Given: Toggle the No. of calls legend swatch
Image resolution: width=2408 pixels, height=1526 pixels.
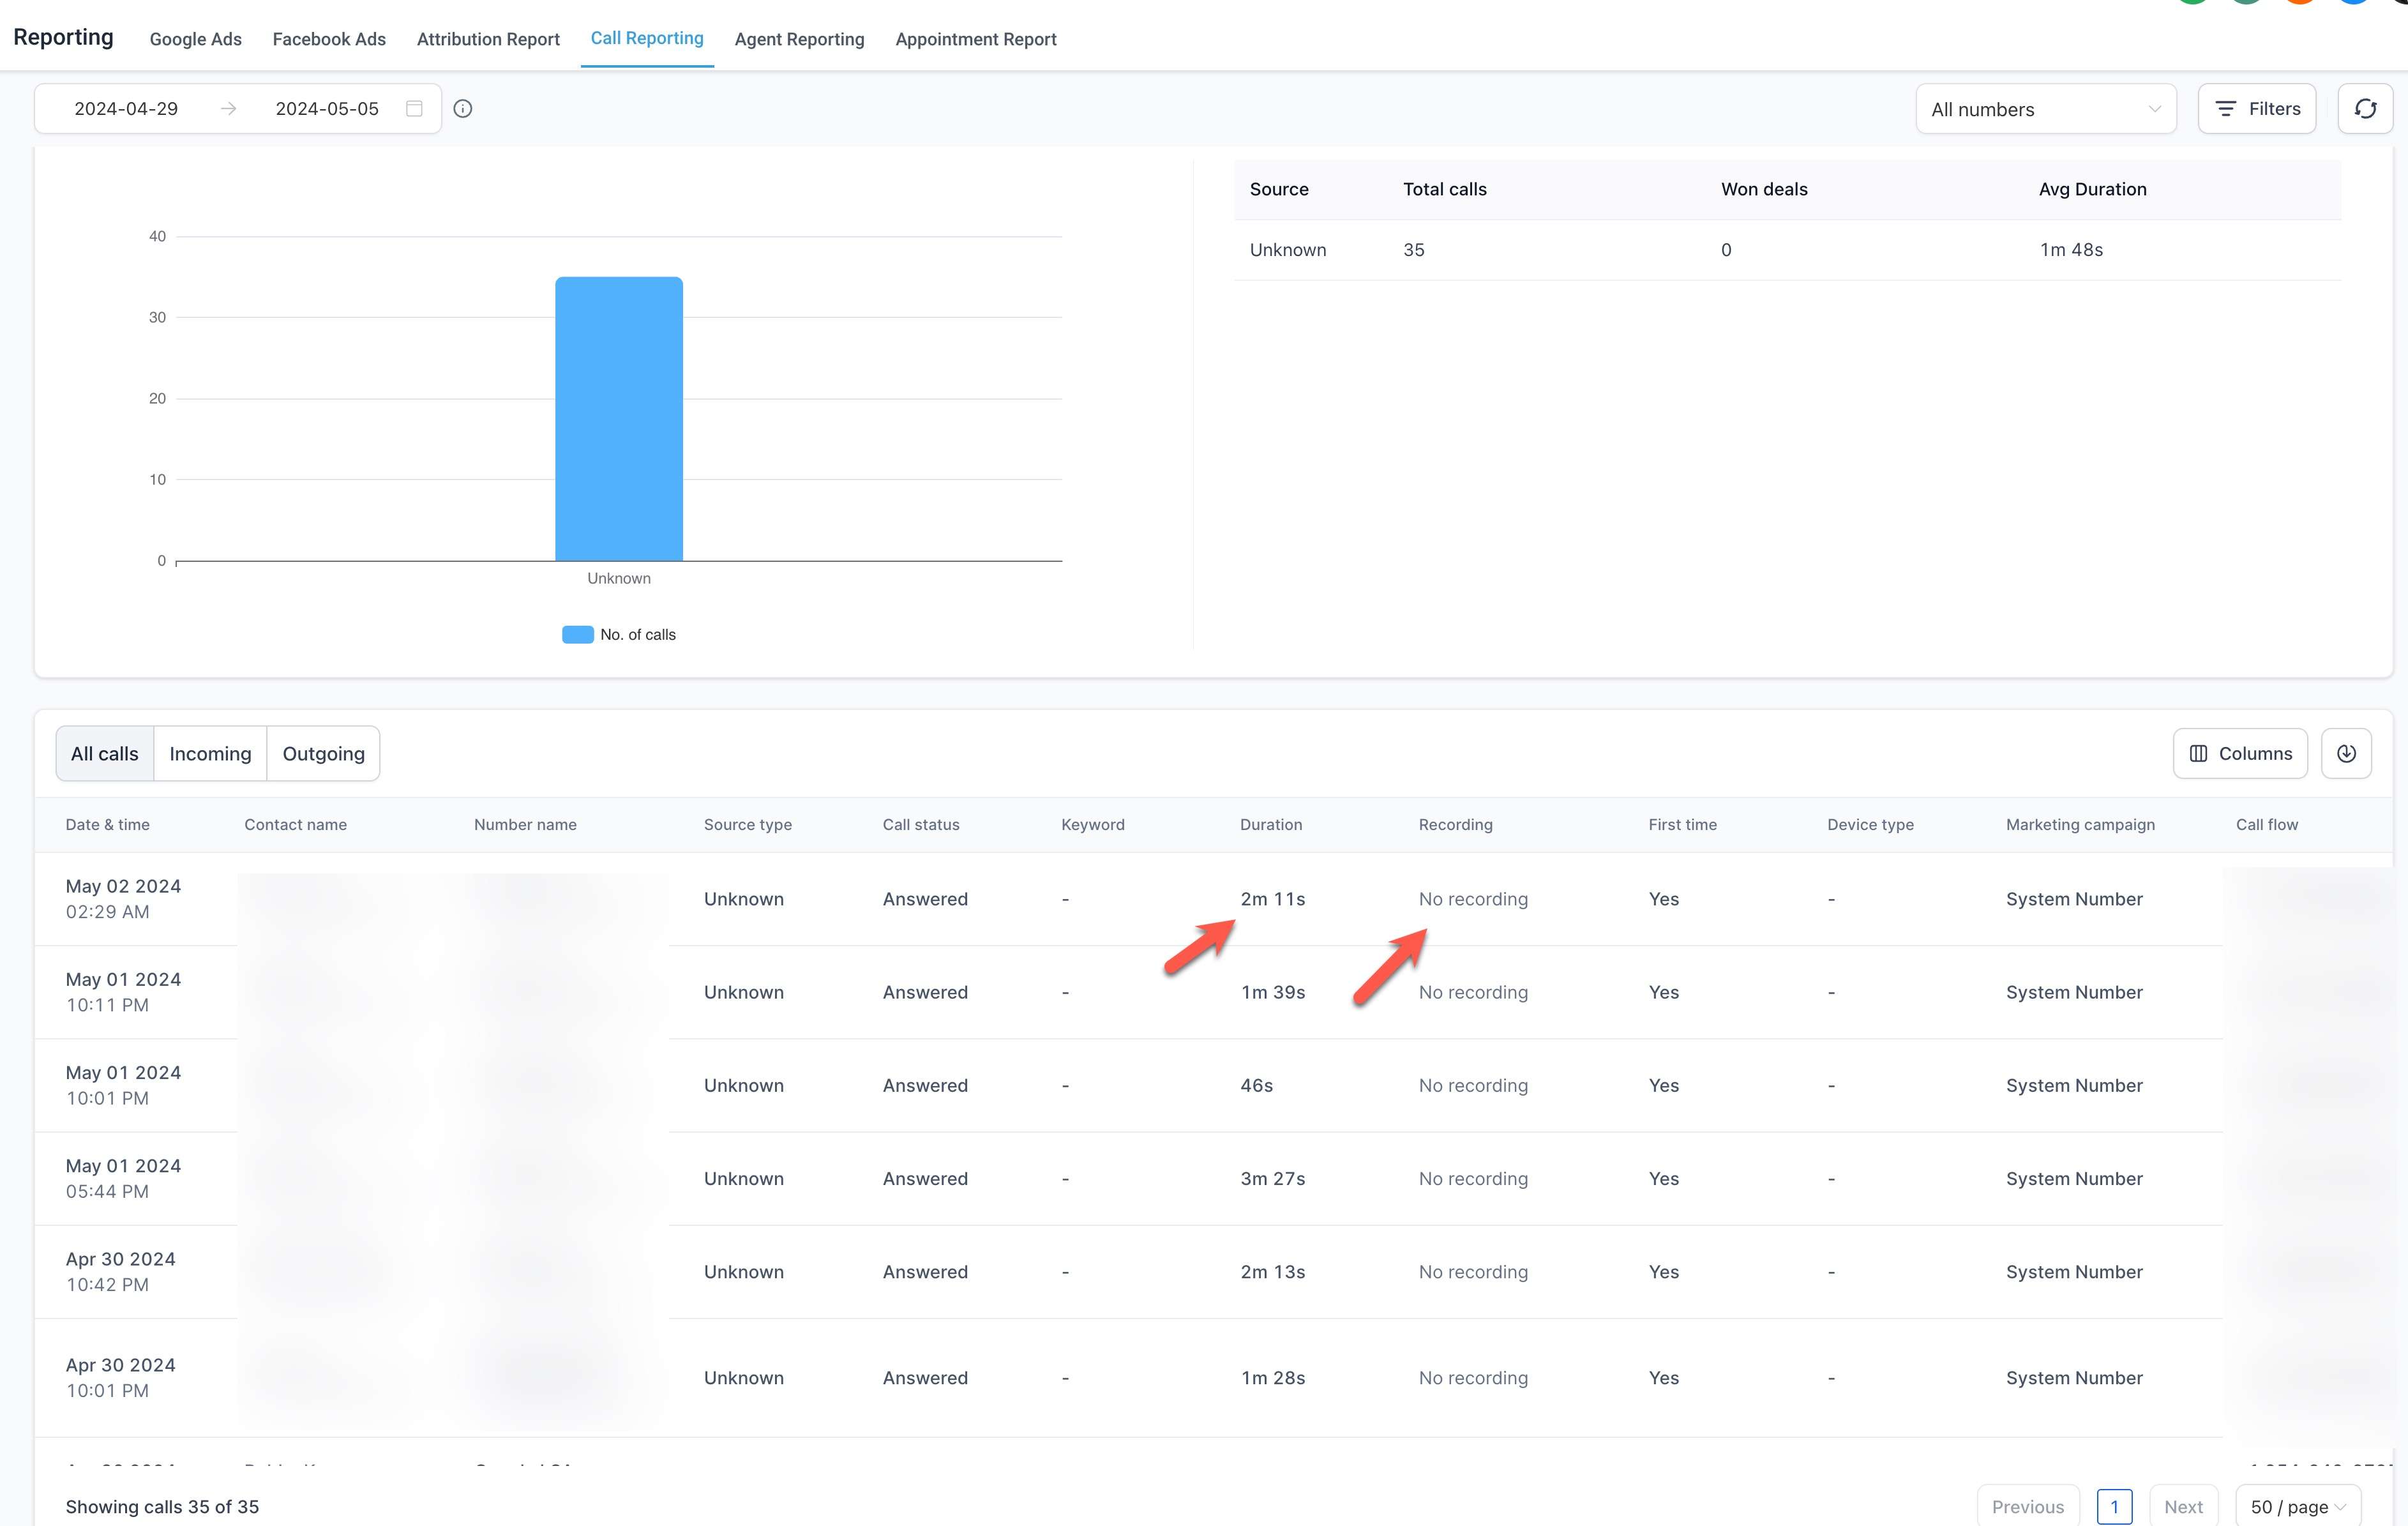Looking at the screenshot, I should pos(577,634).
